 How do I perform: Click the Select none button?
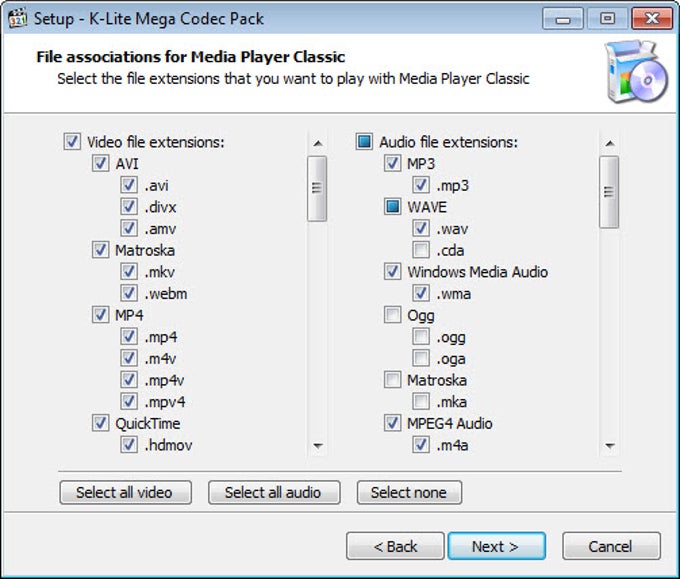click(409, 493)
